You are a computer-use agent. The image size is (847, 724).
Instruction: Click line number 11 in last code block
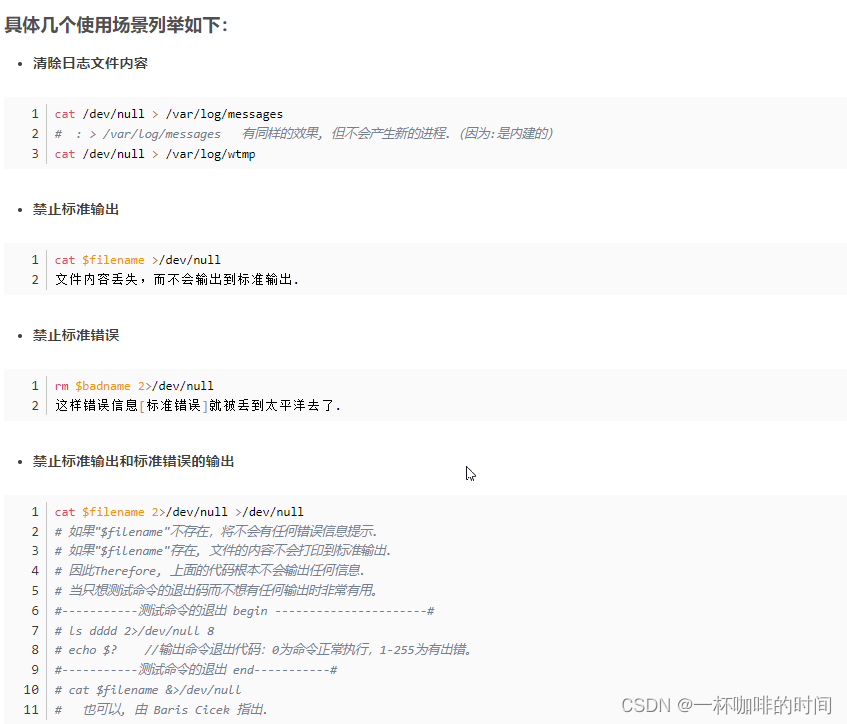tap(32, 709)
